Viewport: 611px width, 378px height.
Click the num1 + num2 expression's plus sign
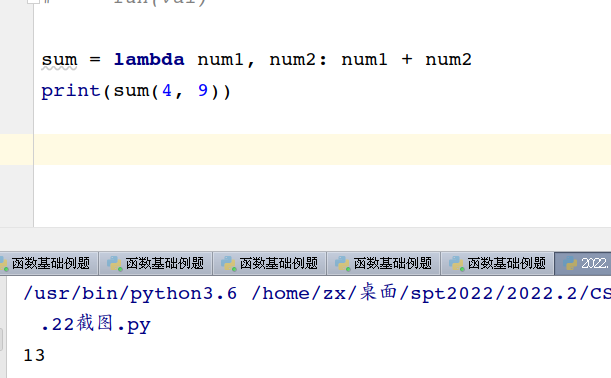406,60
